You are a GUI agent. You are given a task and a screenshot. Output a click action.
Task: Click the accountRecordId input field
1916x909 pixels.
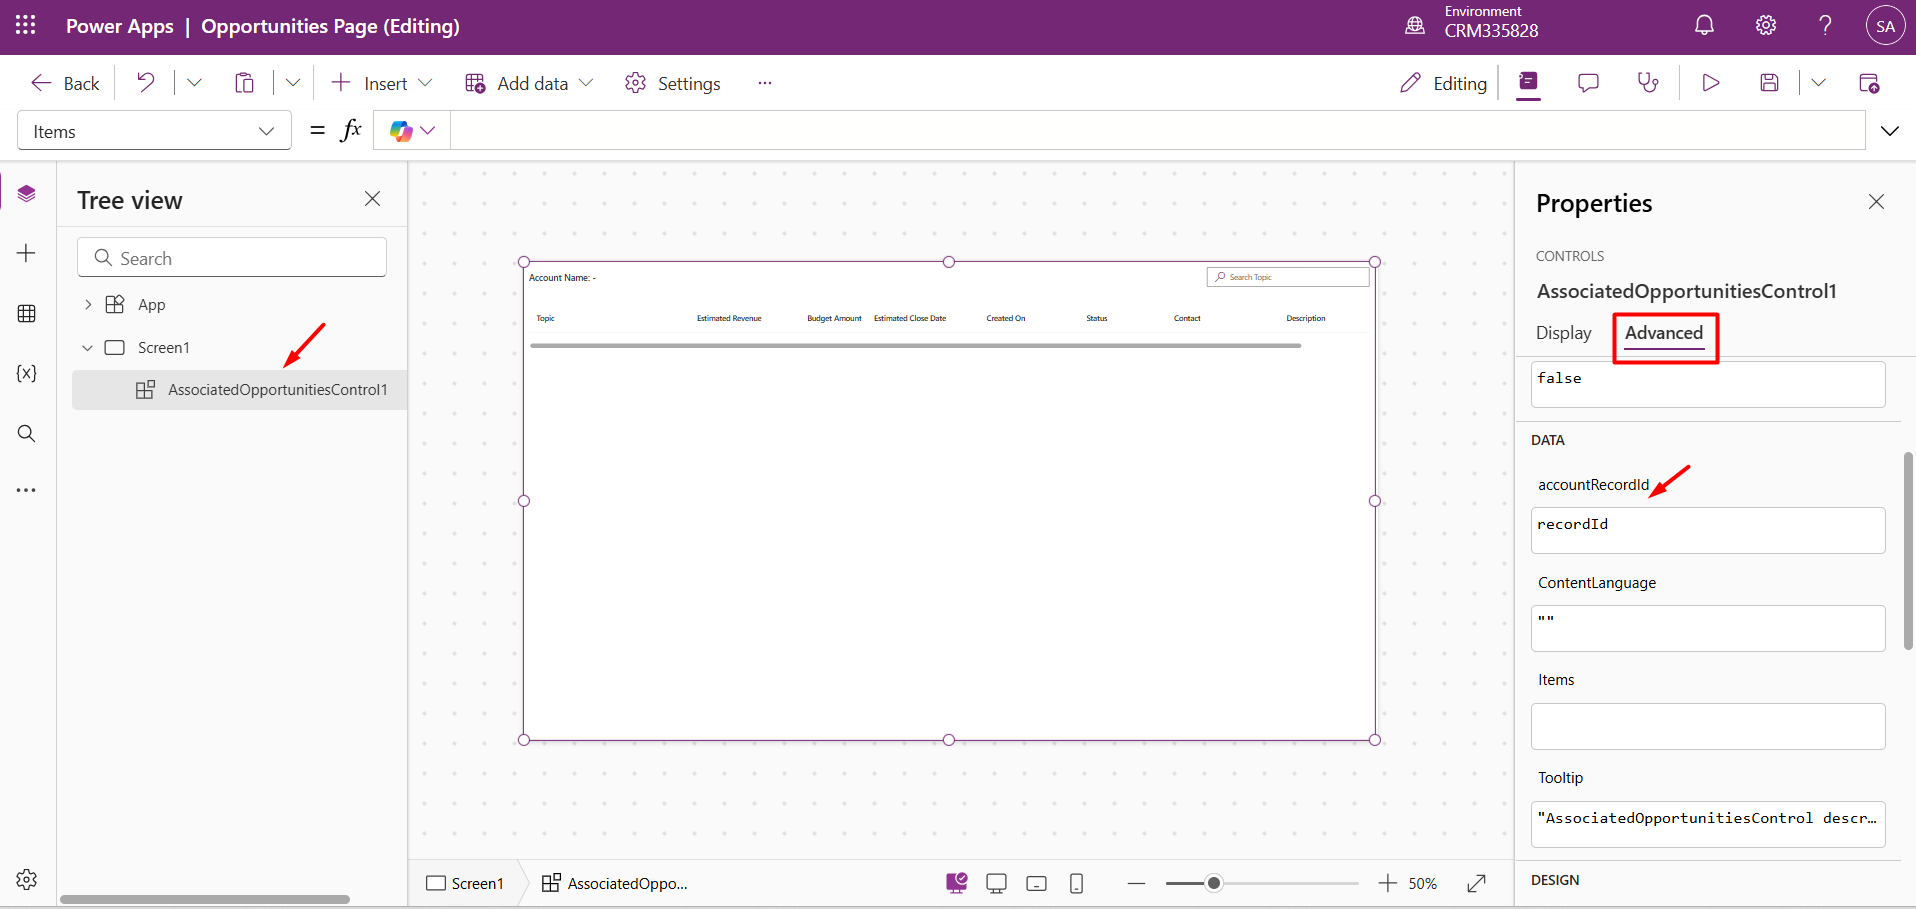click(1707, 530)
